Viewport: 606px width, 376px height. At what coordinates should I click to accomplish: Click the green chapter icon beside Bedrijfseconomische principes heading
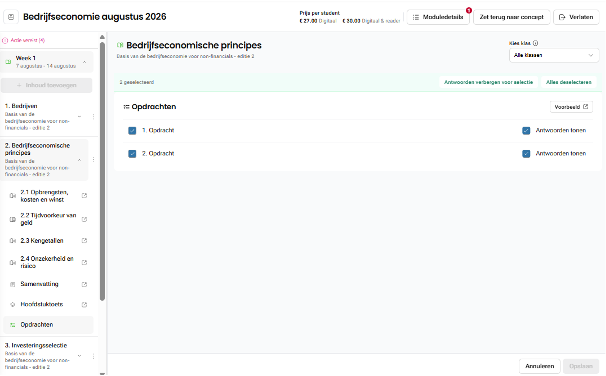tap(120, 45)
